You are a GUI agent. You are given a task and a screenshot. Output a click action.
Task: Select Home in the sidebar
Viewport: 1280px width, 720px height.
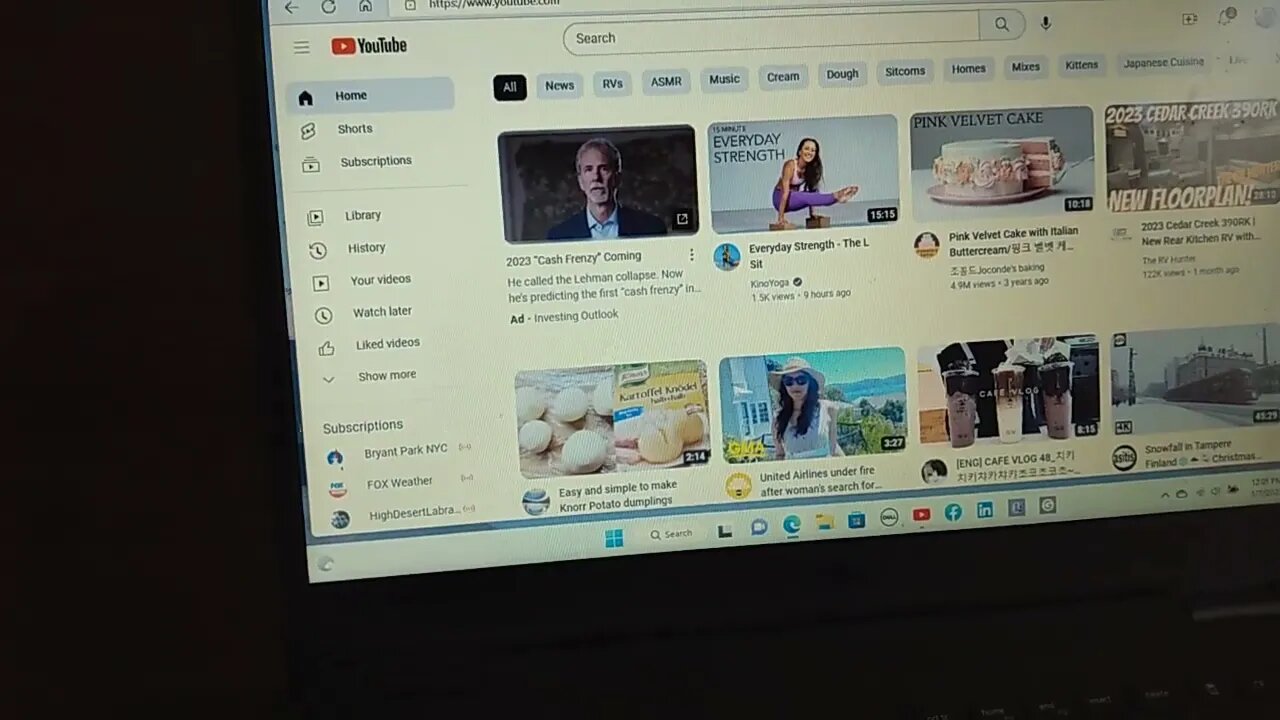(370, 96)
